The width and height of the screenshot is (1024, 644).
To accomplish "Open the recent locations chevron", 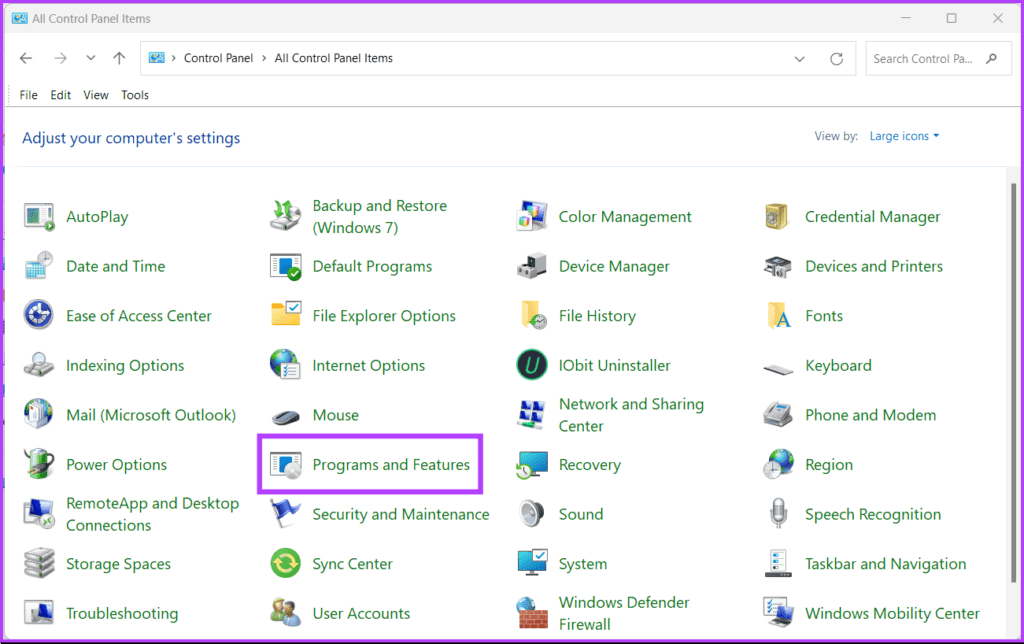I will pos(92,59).
